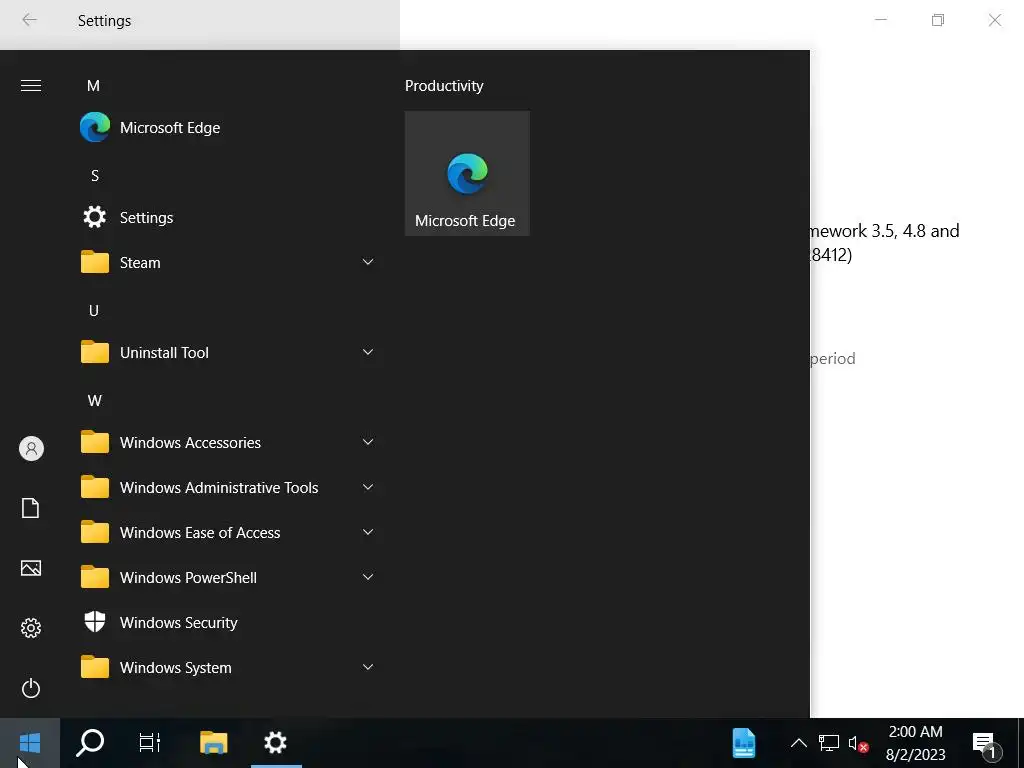
Task: Click the Windows System folder icon
Action: (x=95, y=667)
